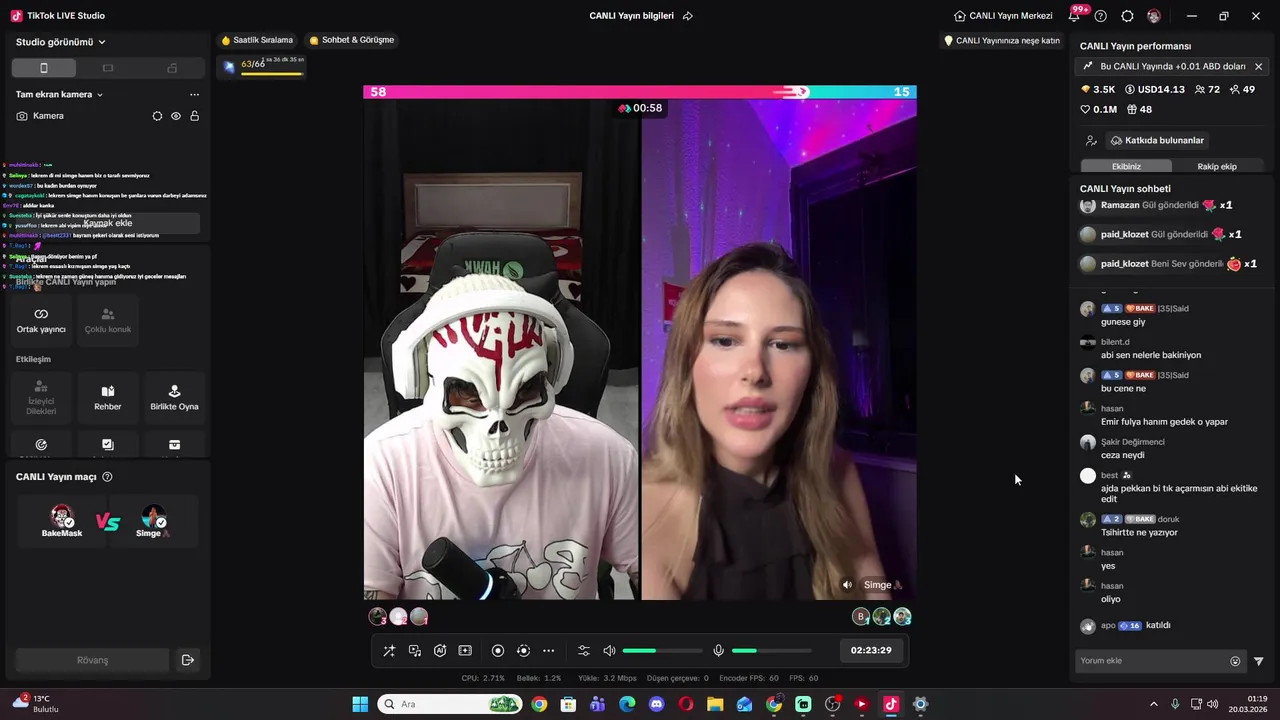Open the settings gear icon in title bar
The height and width of the screenshot is (720, 1280).
tap(1127, 16)
